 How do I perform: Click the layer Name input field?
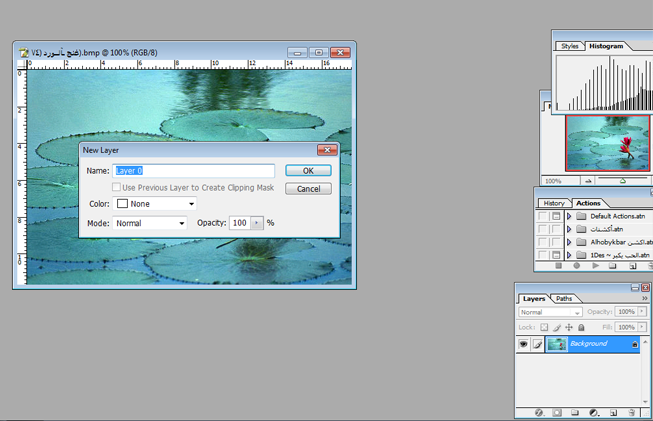tap(193, 171)
